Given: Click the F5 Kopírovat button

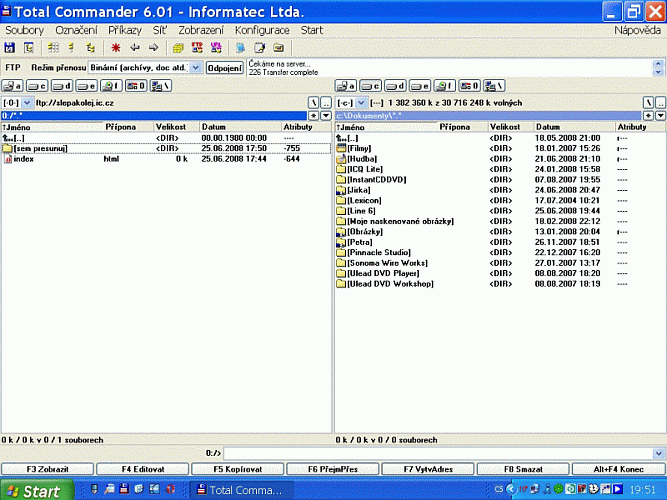Looking at the screenshot, I should (x=238, y=468).
